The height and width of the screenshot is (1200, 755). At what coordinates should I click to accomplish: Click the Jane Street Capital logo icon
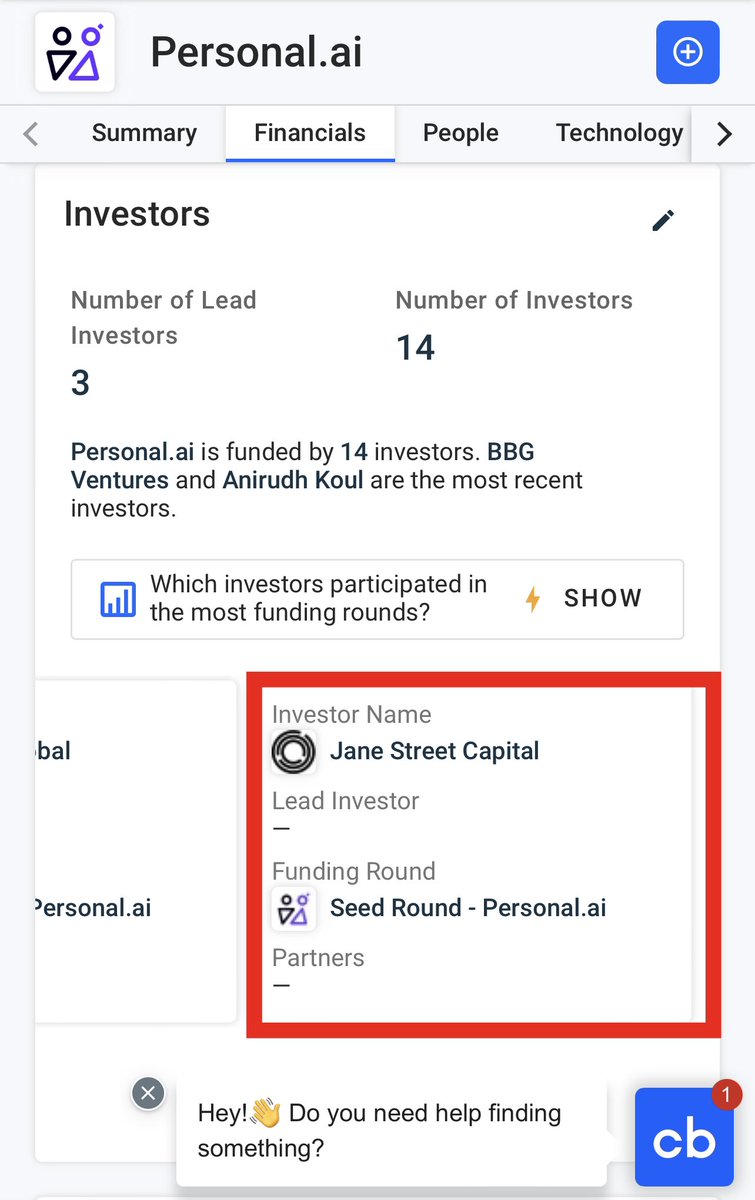[294, 752]
